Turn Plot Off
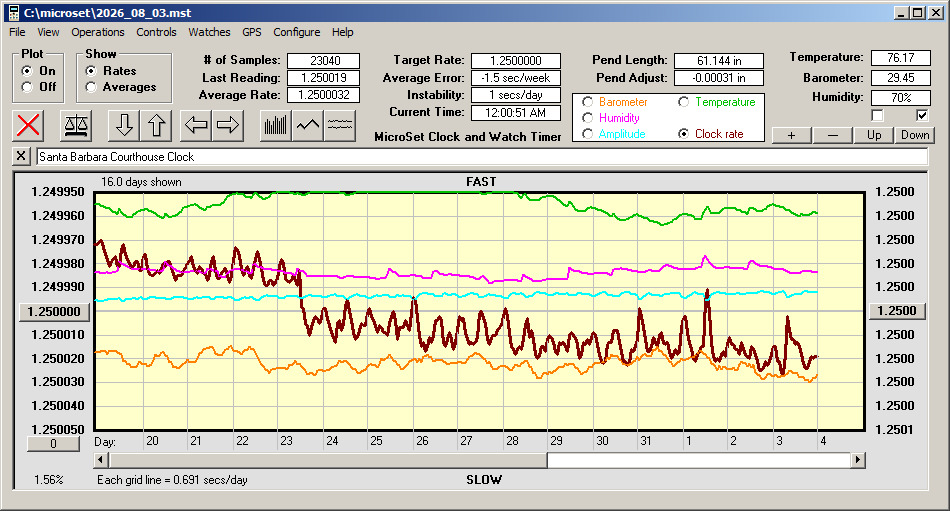Image resolution: width=950 pixels, height=511 pixels. (27, 87)
